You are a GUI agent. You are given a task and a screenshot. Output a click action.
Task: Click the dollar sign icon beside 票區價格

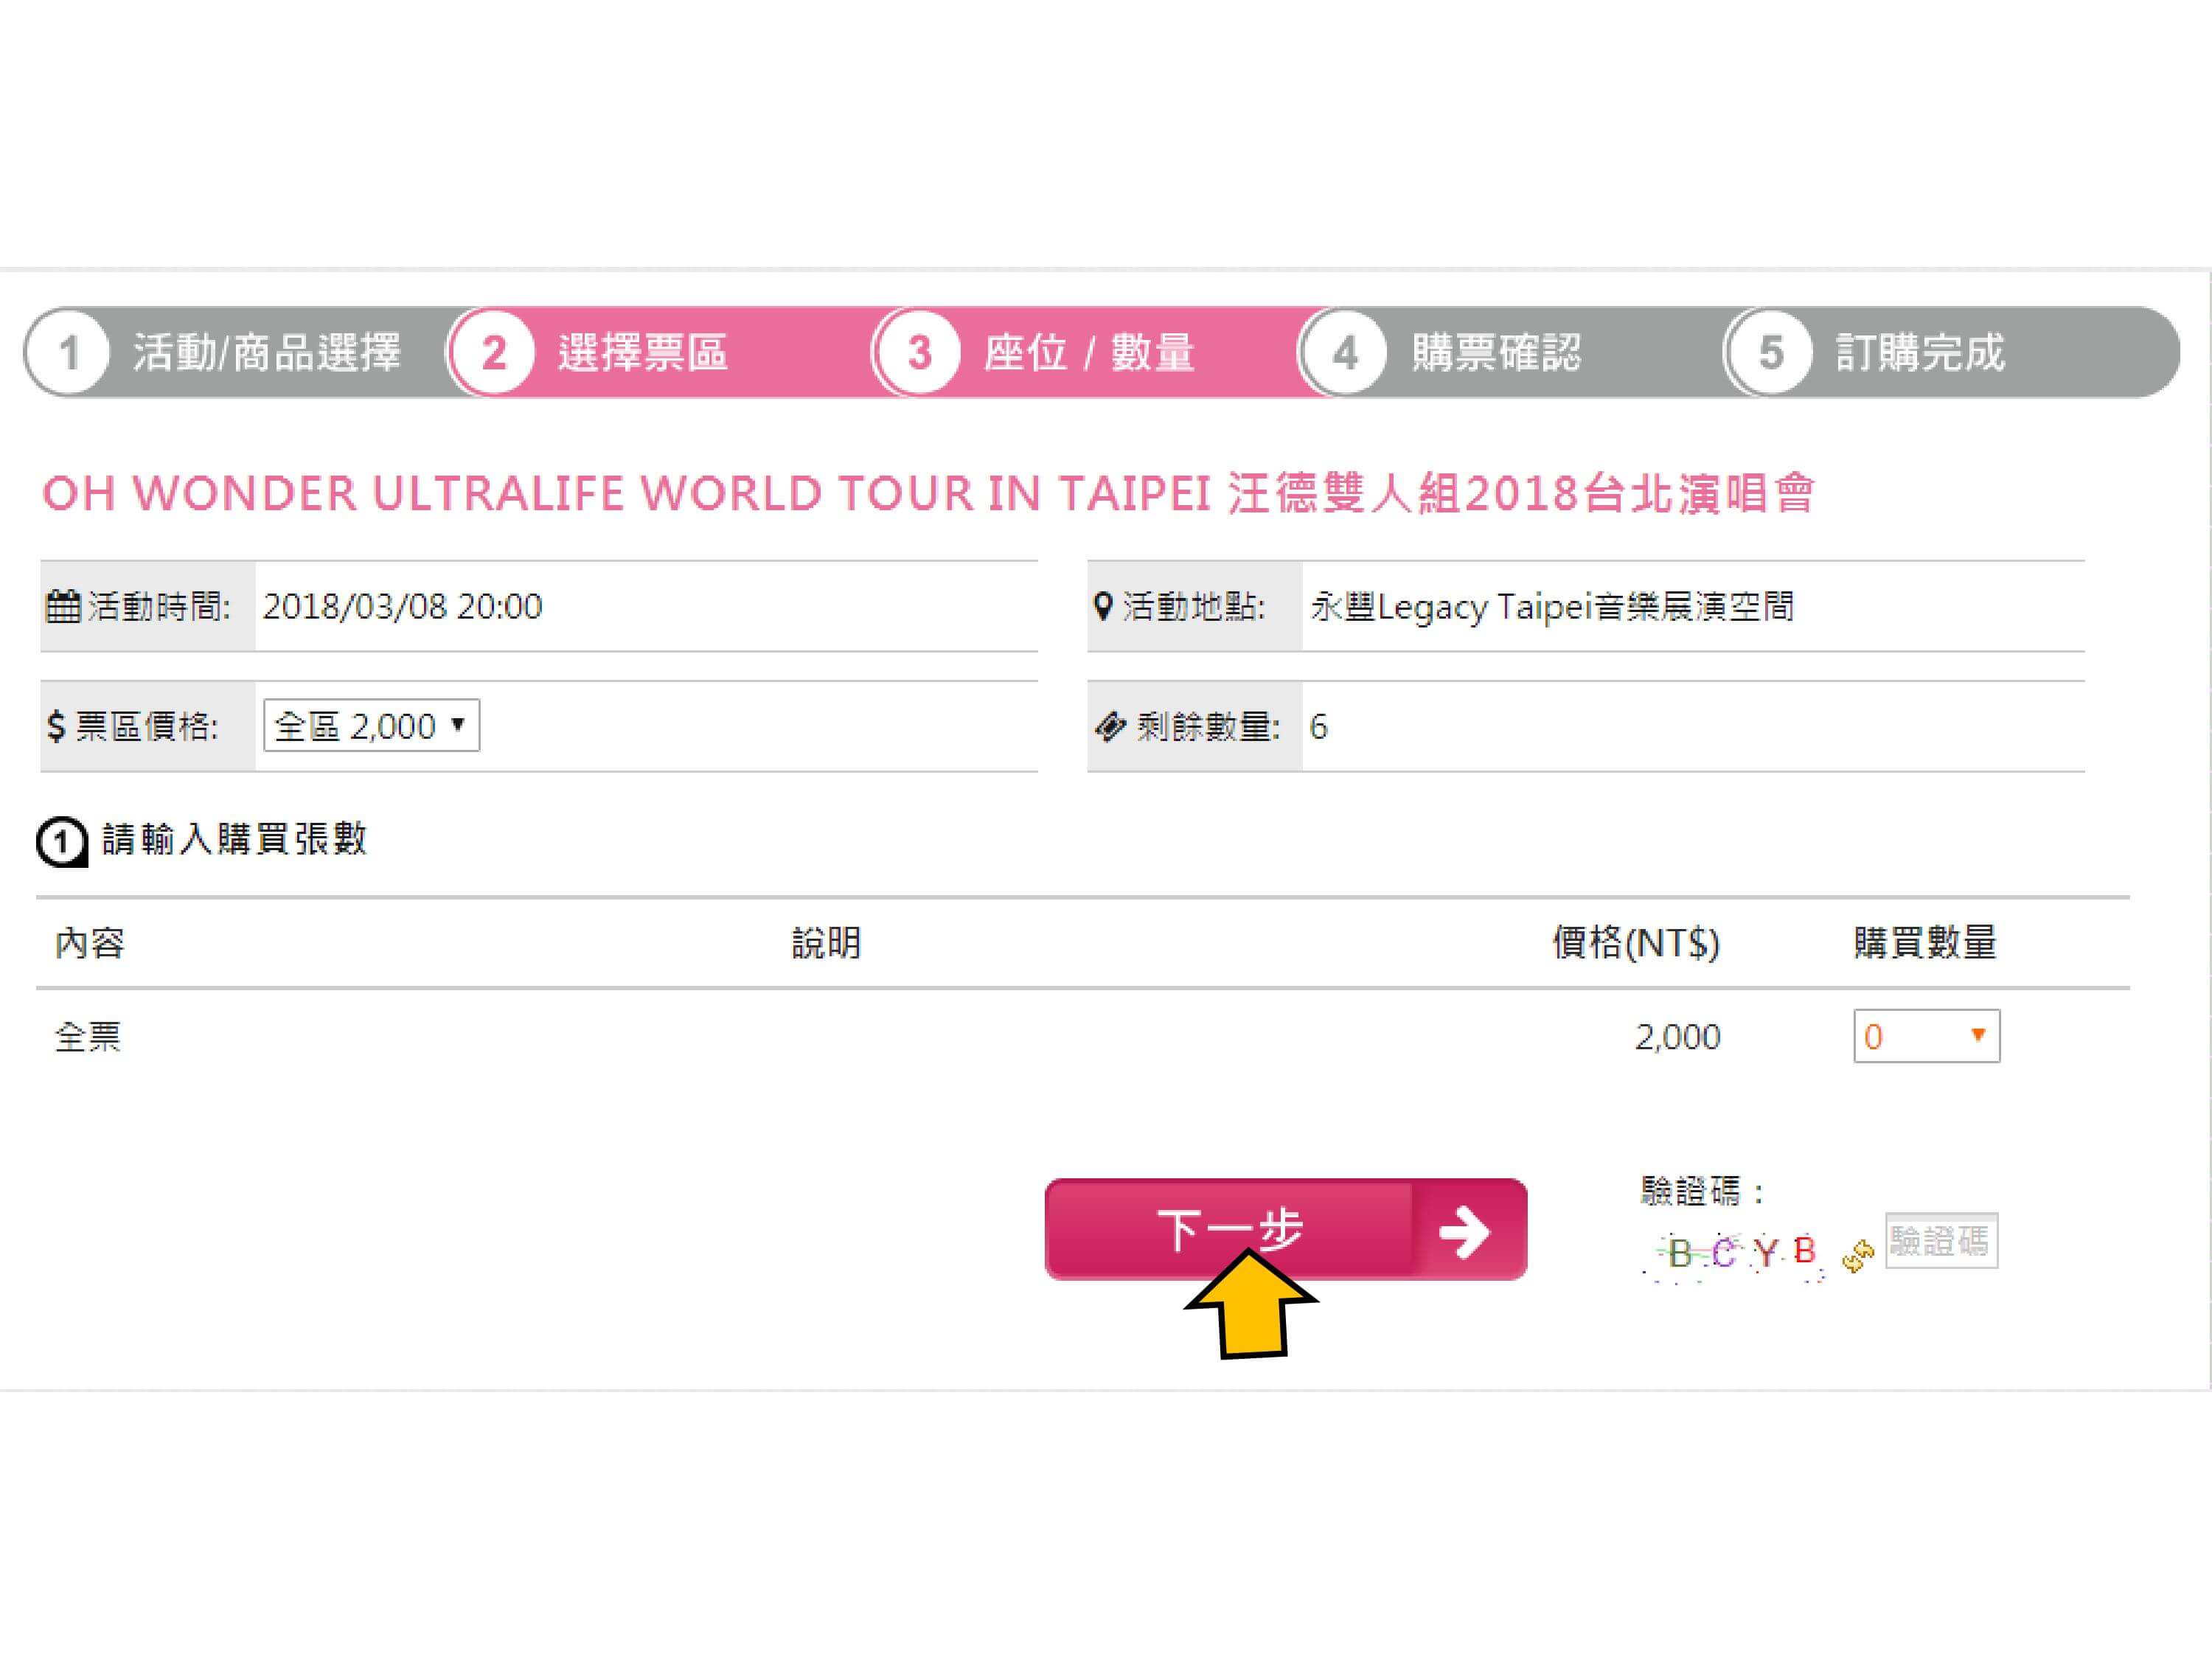point(56,726)
